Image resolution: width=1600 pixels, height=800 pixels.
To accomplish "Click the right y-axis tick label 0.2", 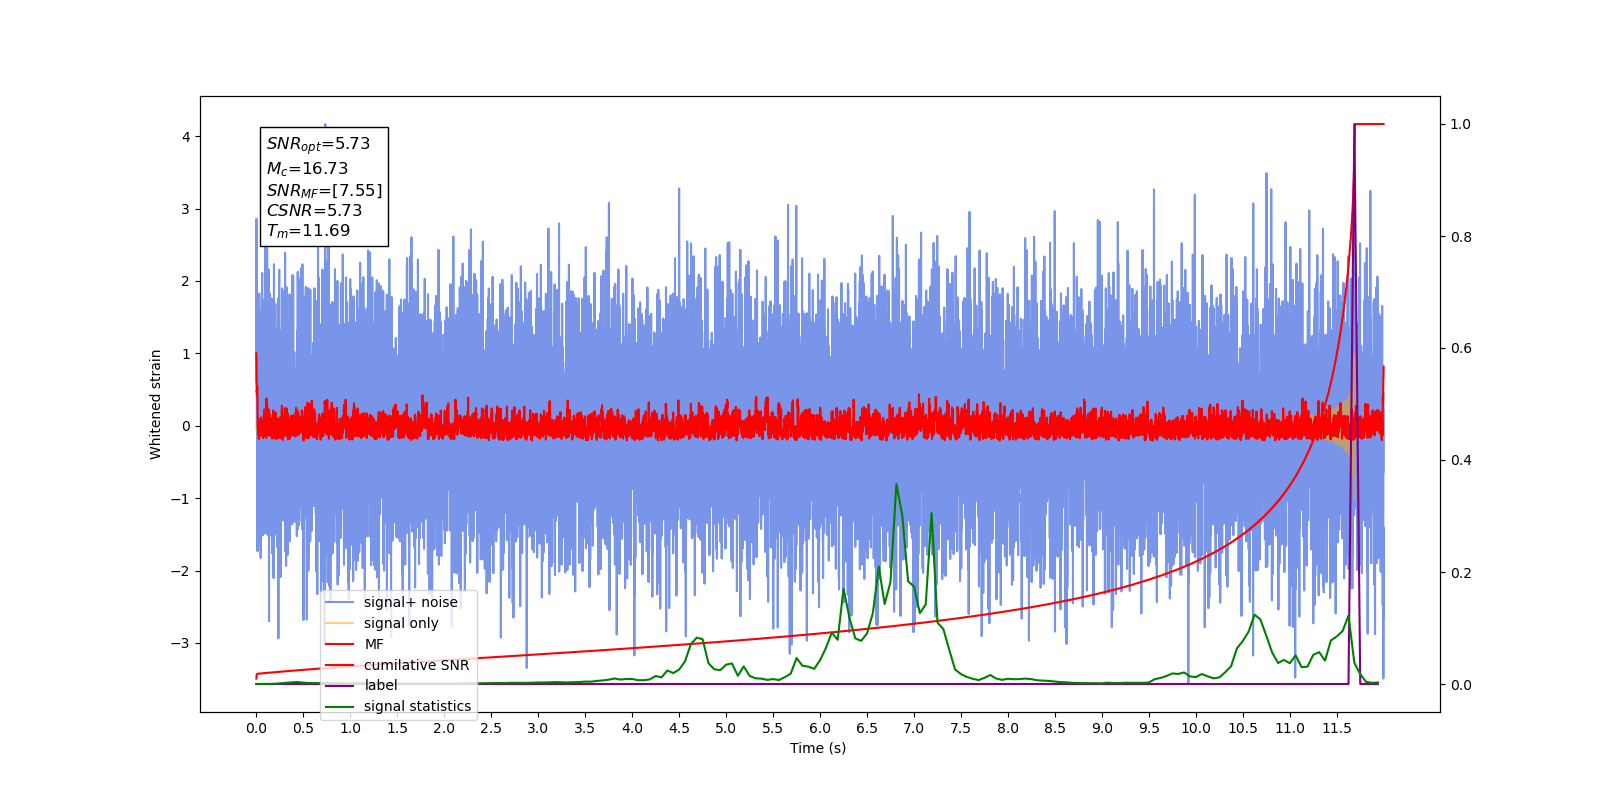I will 1461,573.
